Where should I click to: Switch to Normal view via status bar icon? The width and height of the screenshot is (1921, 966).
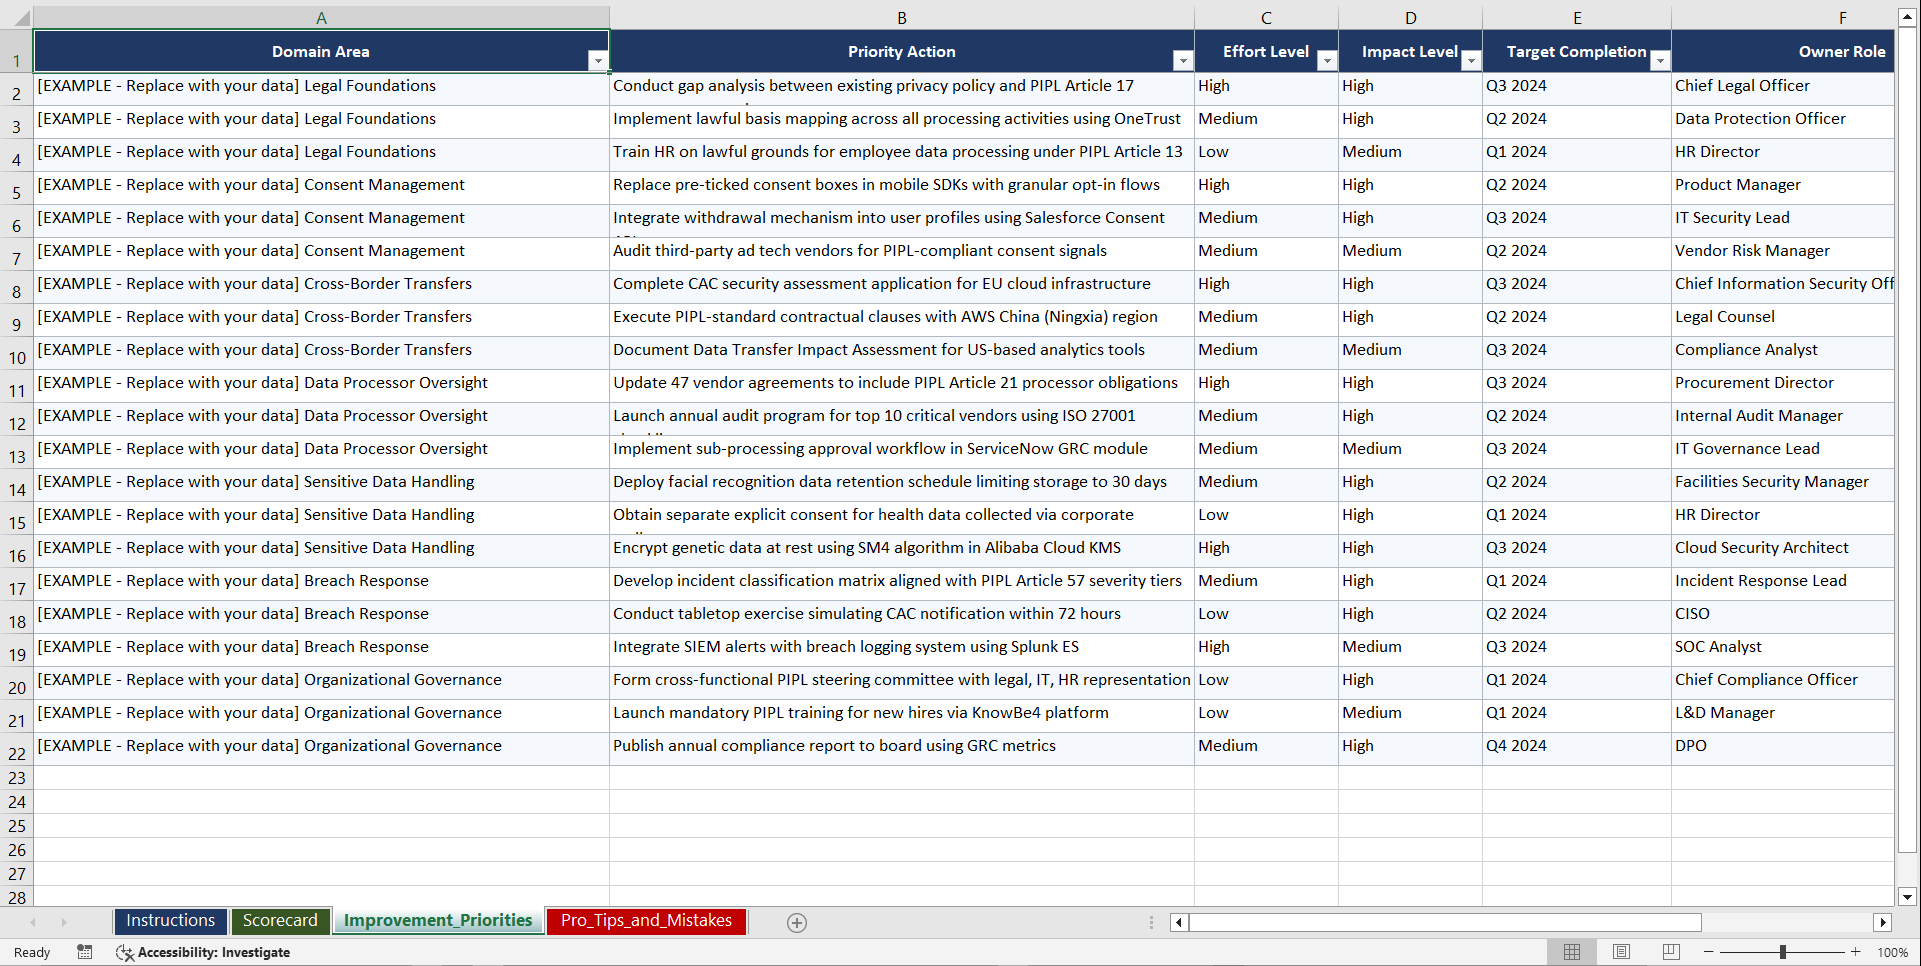(x=1571, y=952)
